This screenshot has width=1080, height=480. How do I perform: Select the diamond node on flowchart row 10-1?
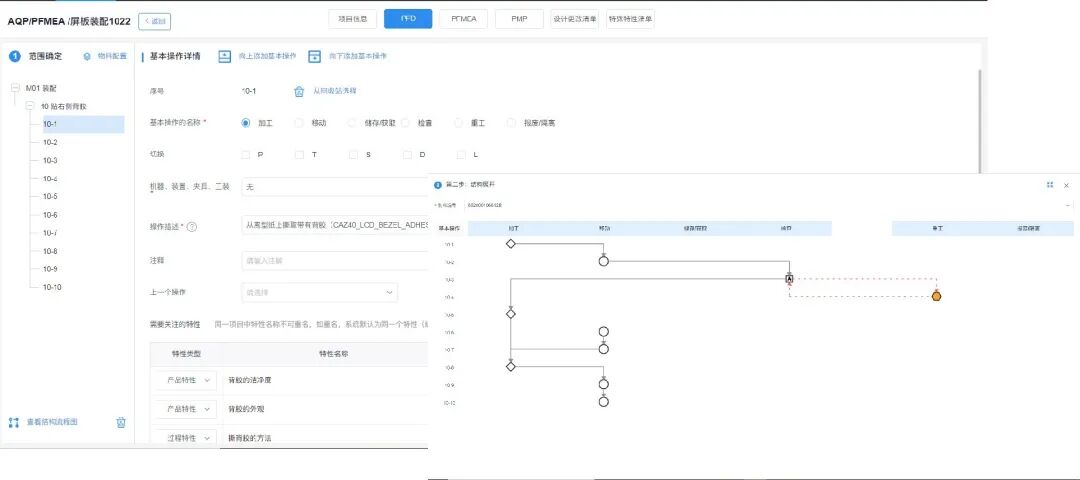pyautogui.click(x=510, y=244)
